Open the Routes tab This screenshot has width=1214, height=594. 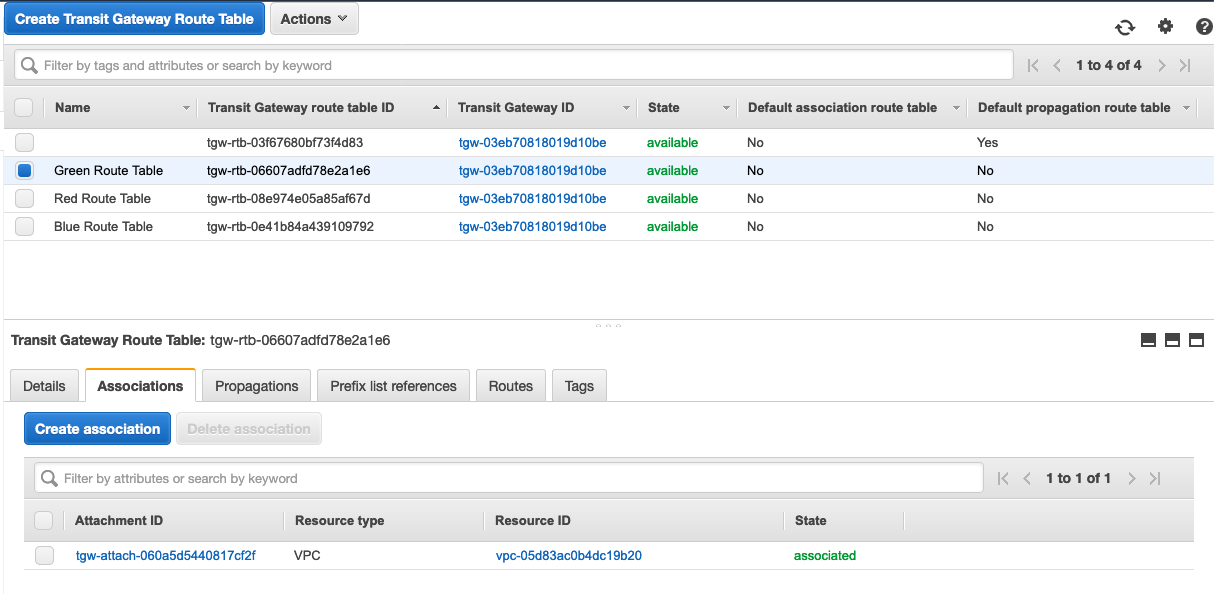coord(510,386)
